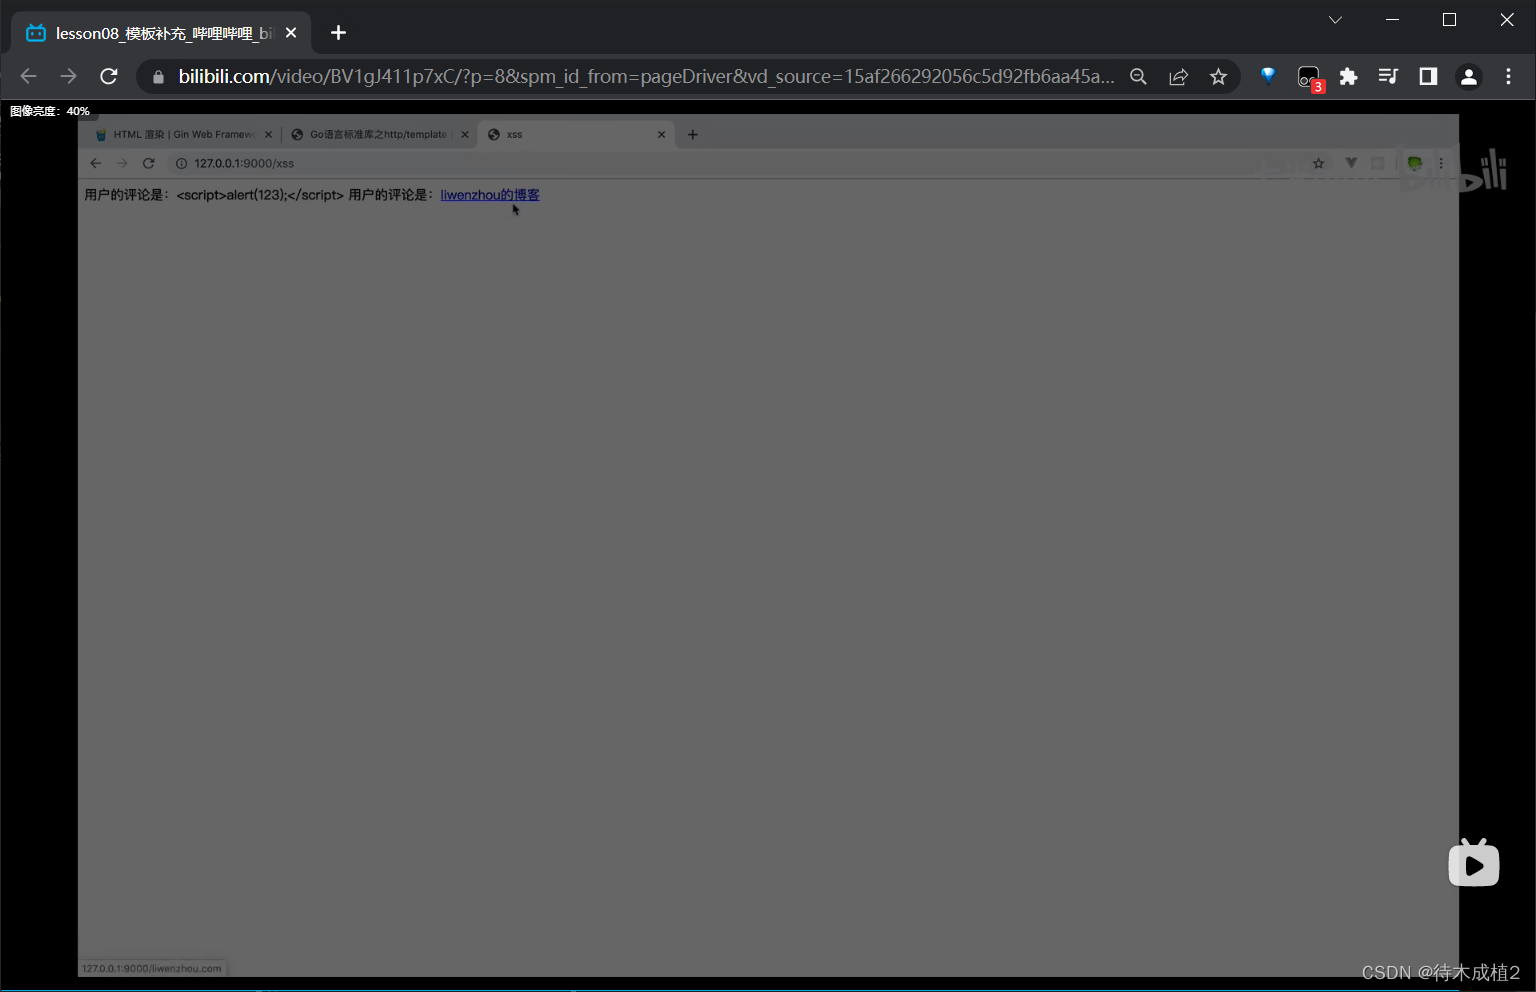This screenshot has width=1536, height=992.
Task: Open a new tab in outer Chrome
Action: (x=338, y=33)
